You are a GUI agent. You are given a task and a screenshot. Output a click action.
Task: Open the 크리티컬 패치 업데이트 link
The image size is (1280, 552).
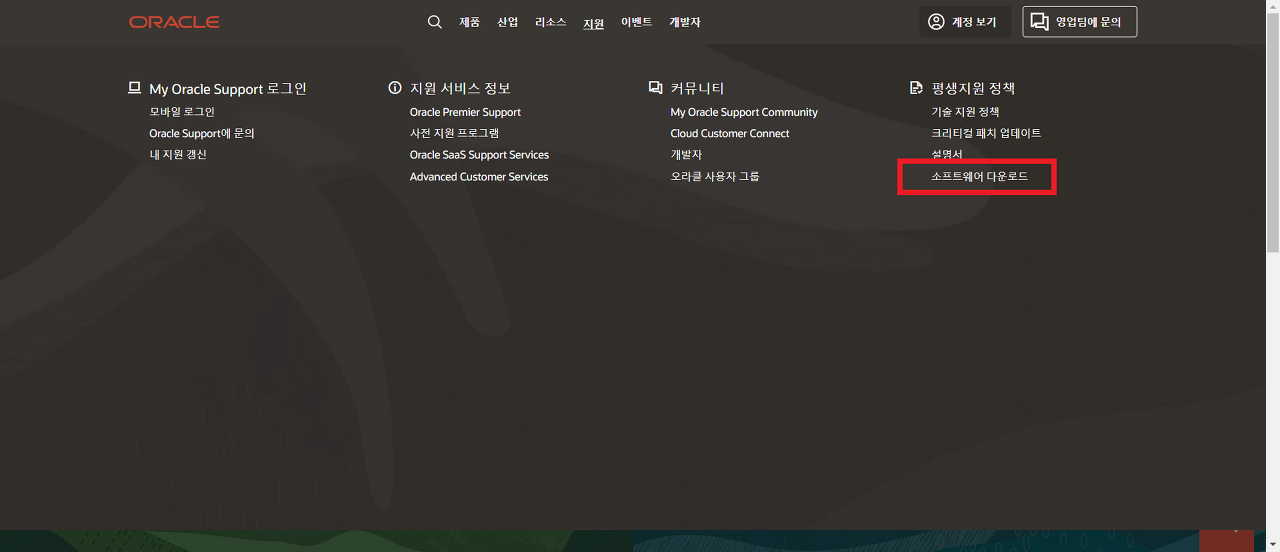click(x=986, y=133)
